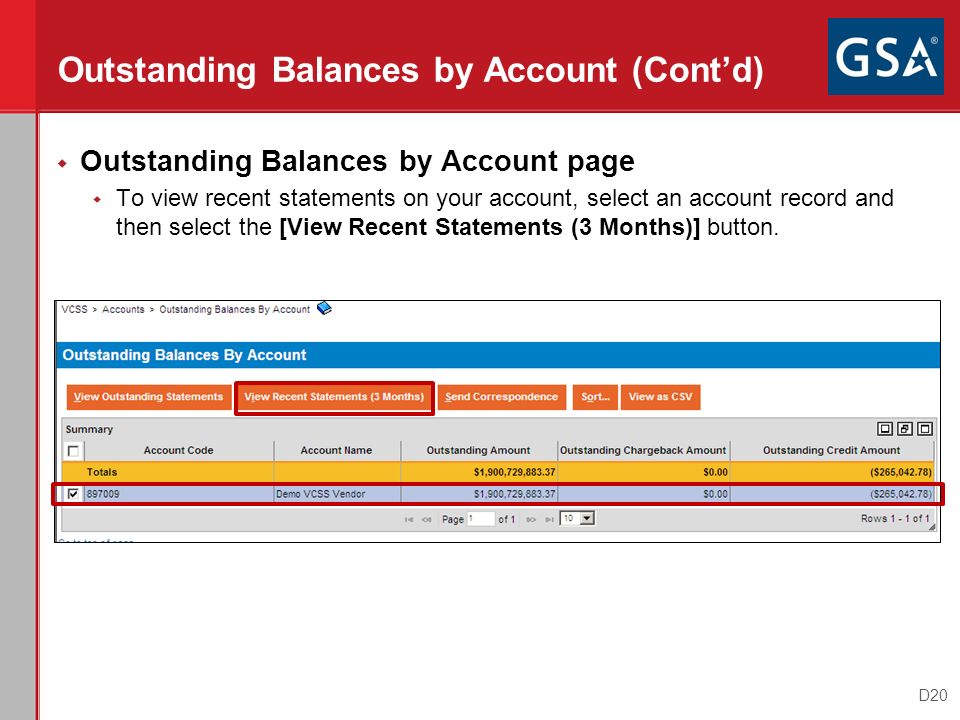Click Send Correspondence button
Screen dimensions: 960x720
click(x=501, y=397)
